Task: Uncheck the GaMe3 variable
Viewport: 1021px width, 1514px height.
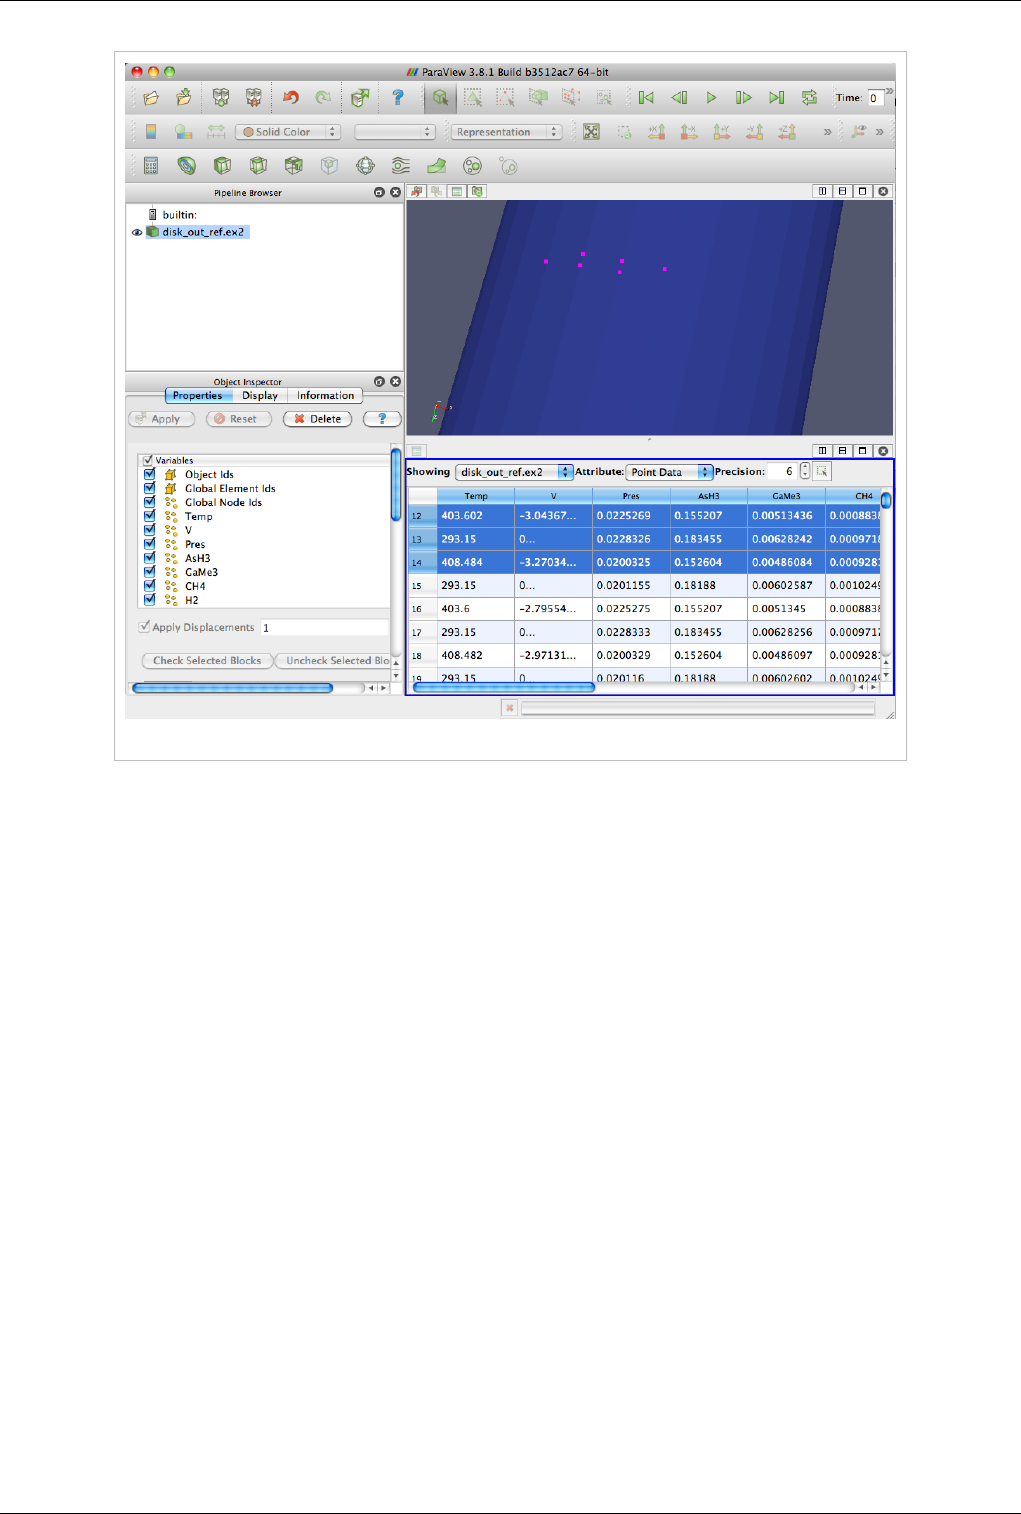Action: tap(149, 572)
